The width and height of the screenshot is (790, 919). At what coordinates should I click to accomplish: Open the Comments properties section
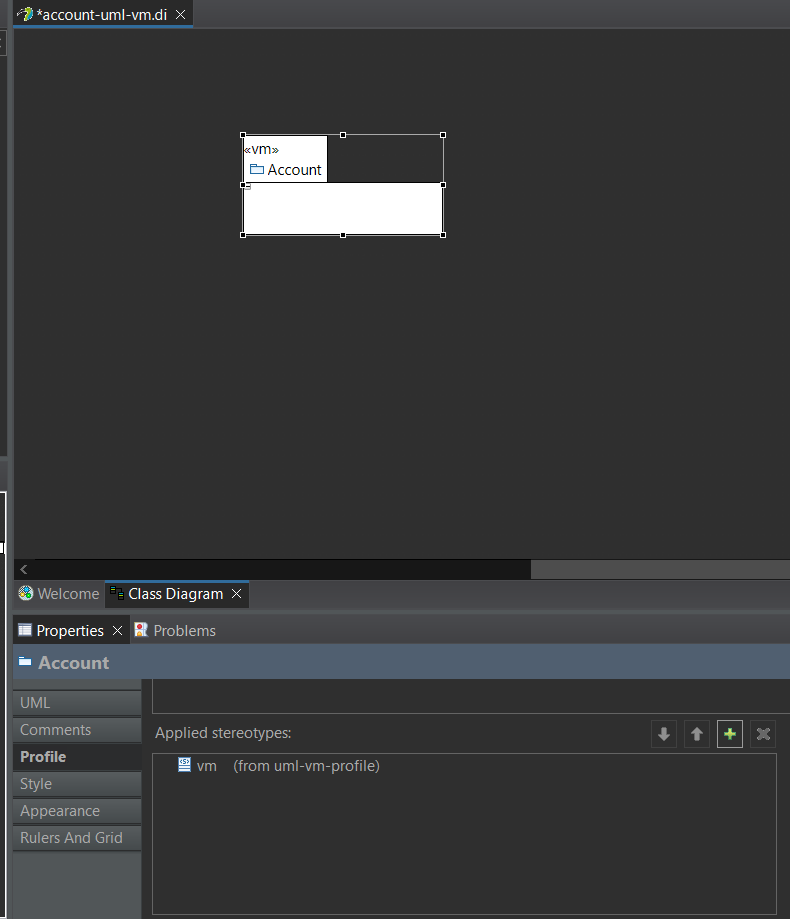pyautogui.click(x=77, y=730)
